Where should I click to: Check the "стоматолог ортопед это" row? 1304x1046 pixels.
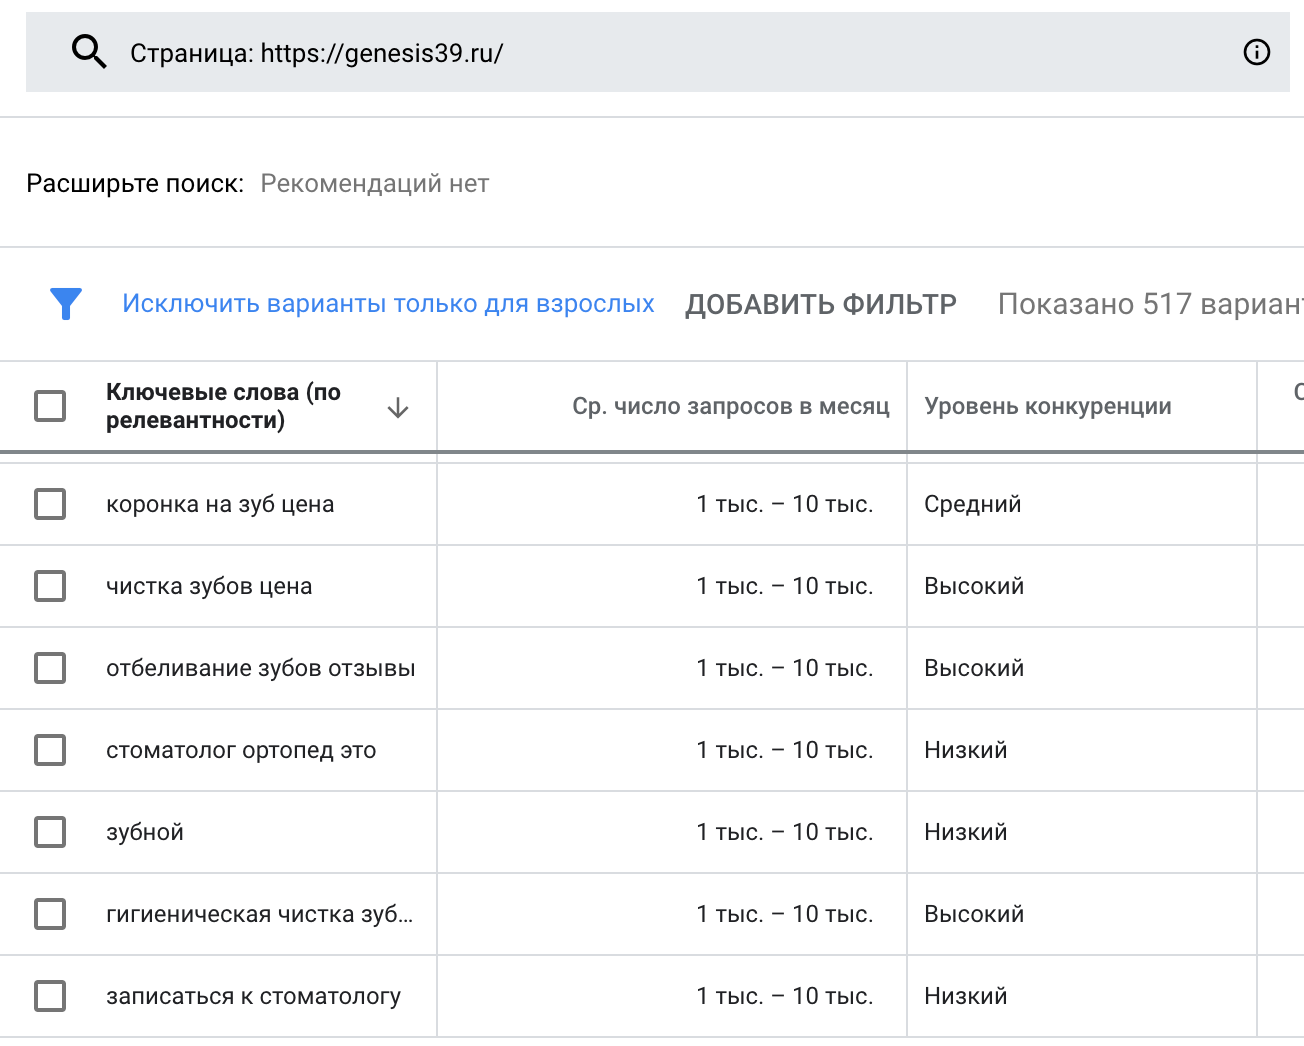coord(50,750)
